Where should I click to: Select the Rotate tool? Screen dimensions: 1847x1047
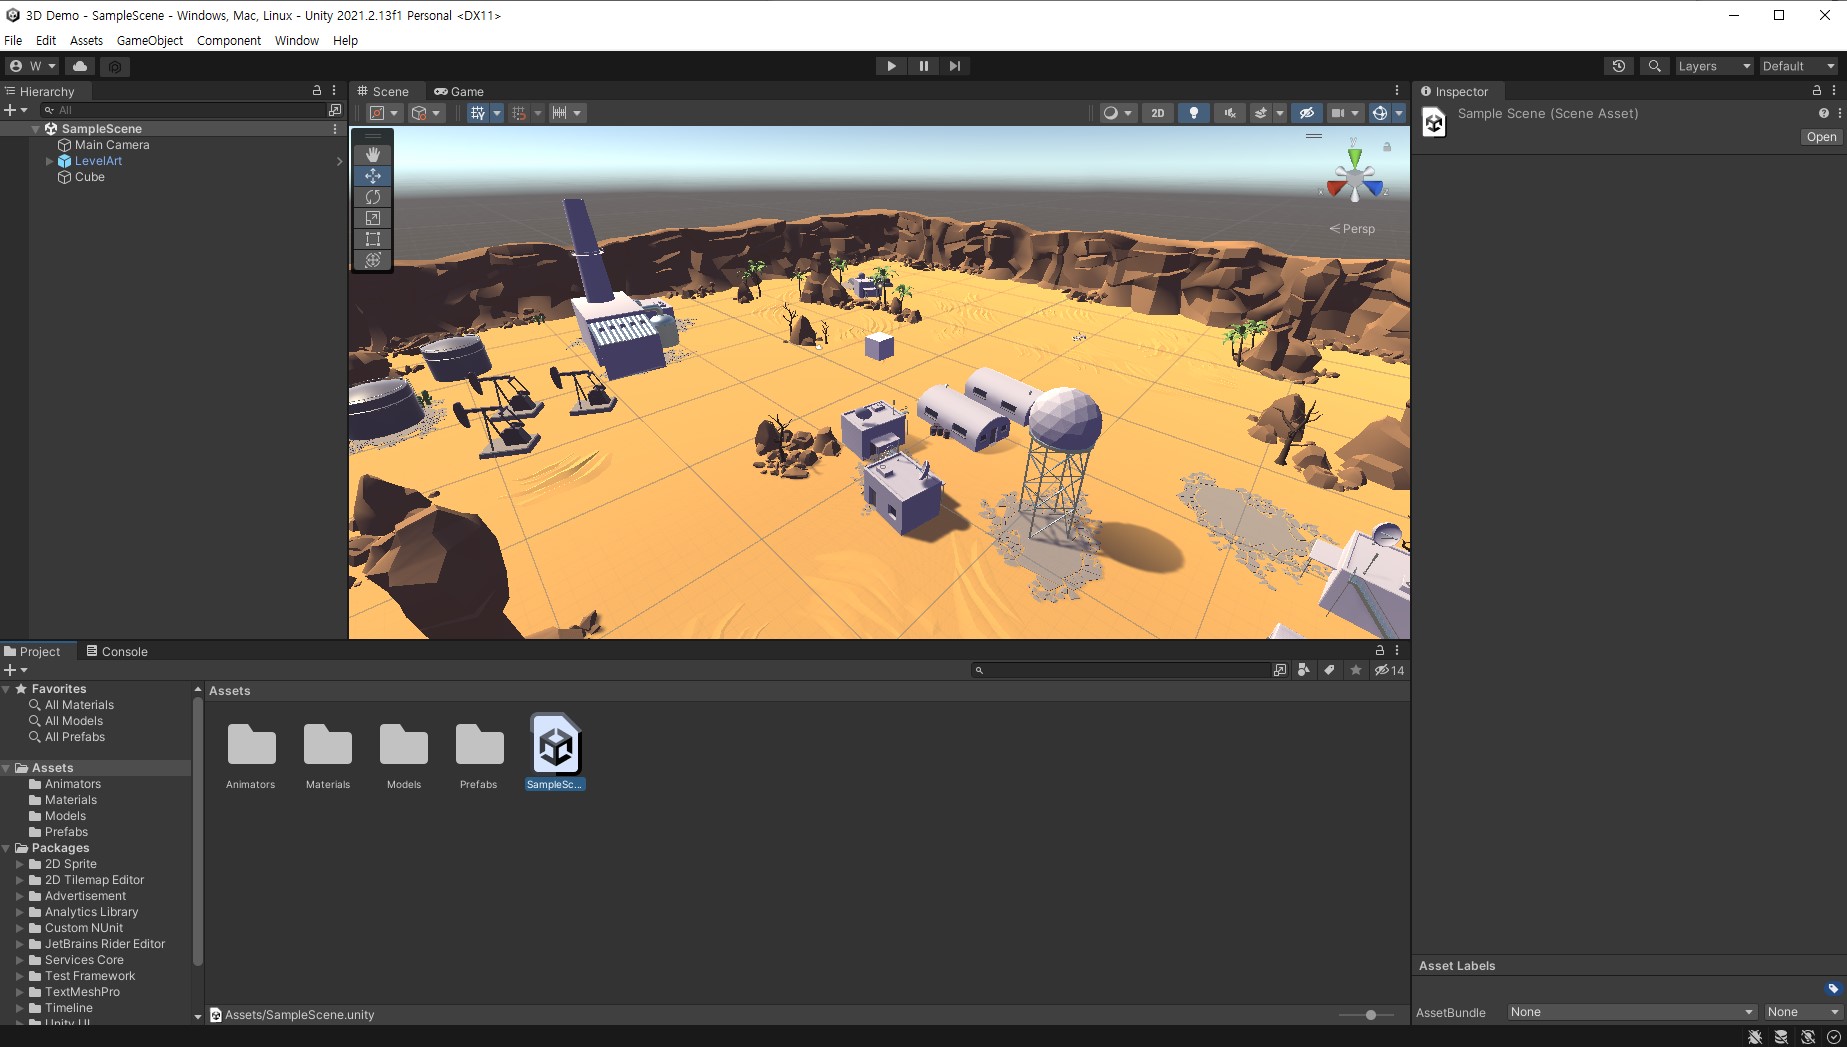(x=373, y=196)
